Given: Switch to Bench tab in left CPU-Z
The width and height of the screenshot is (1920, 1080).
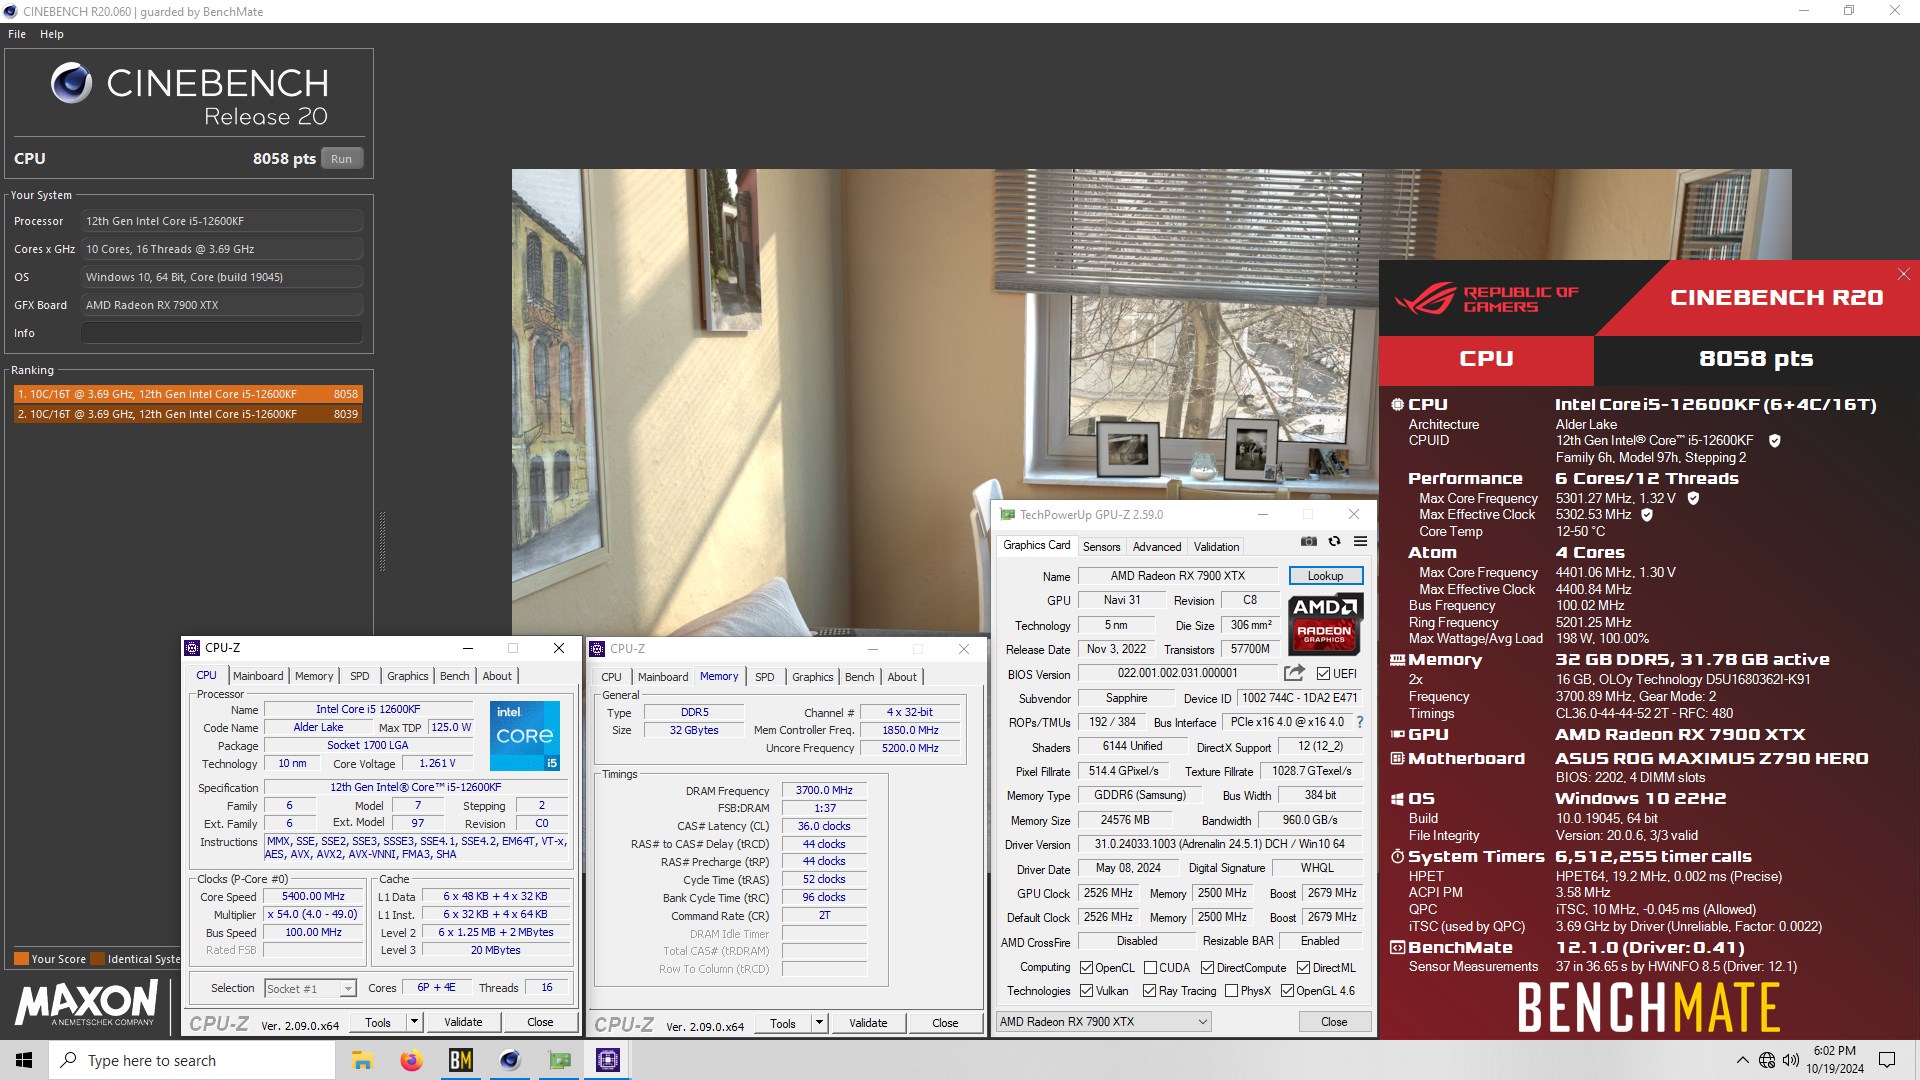Looking at the screenshot, I should (455, 676).
